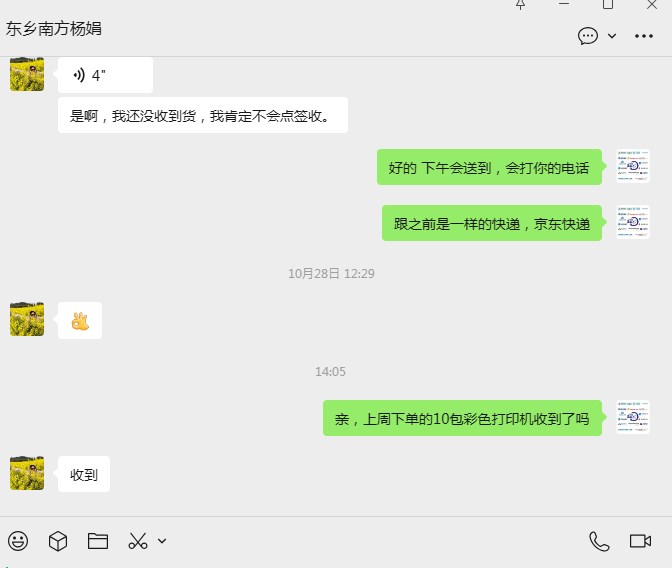This screenshot has height=568, width=672.
Task: Expand the chat bubble dropdown arrow
Action: click(x=612, y=36)
